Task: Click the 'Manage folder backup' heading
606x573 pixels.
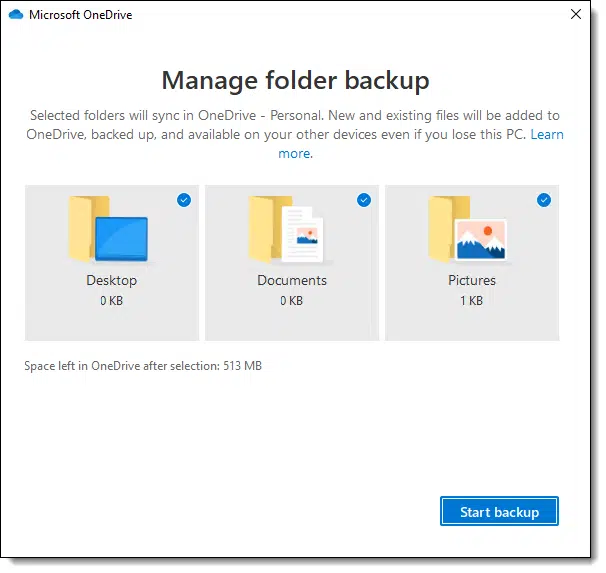Action: [x=296, y=81]
